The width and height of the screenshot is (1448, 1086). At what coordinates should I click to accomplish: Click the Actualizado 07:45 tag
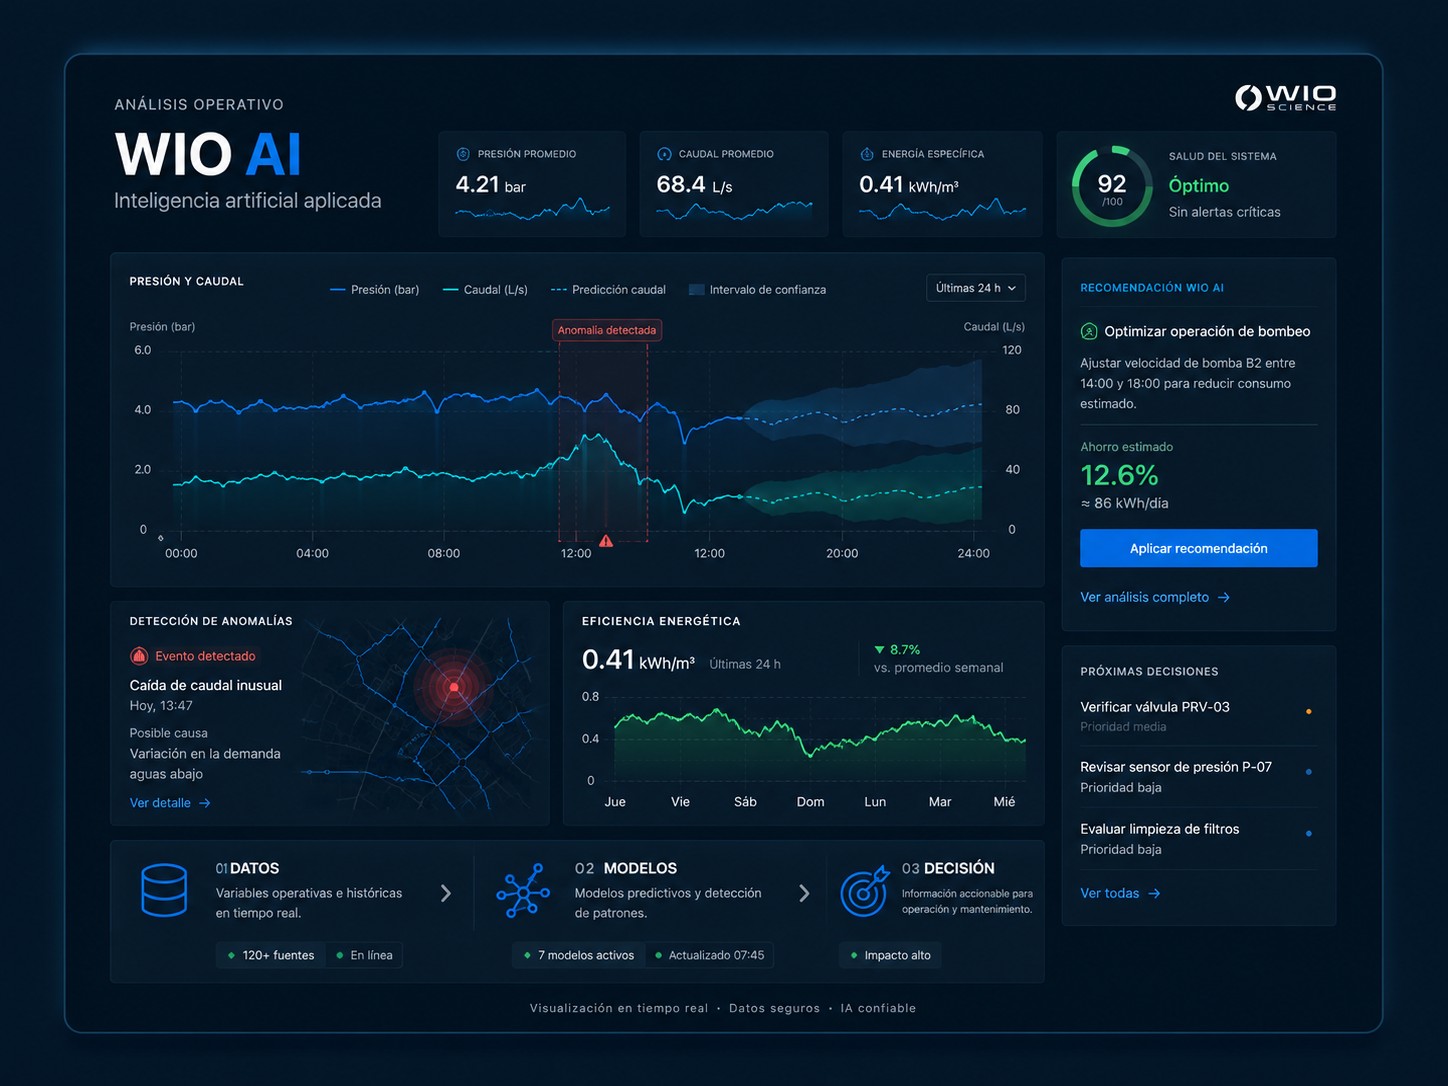tap(709, 955)
